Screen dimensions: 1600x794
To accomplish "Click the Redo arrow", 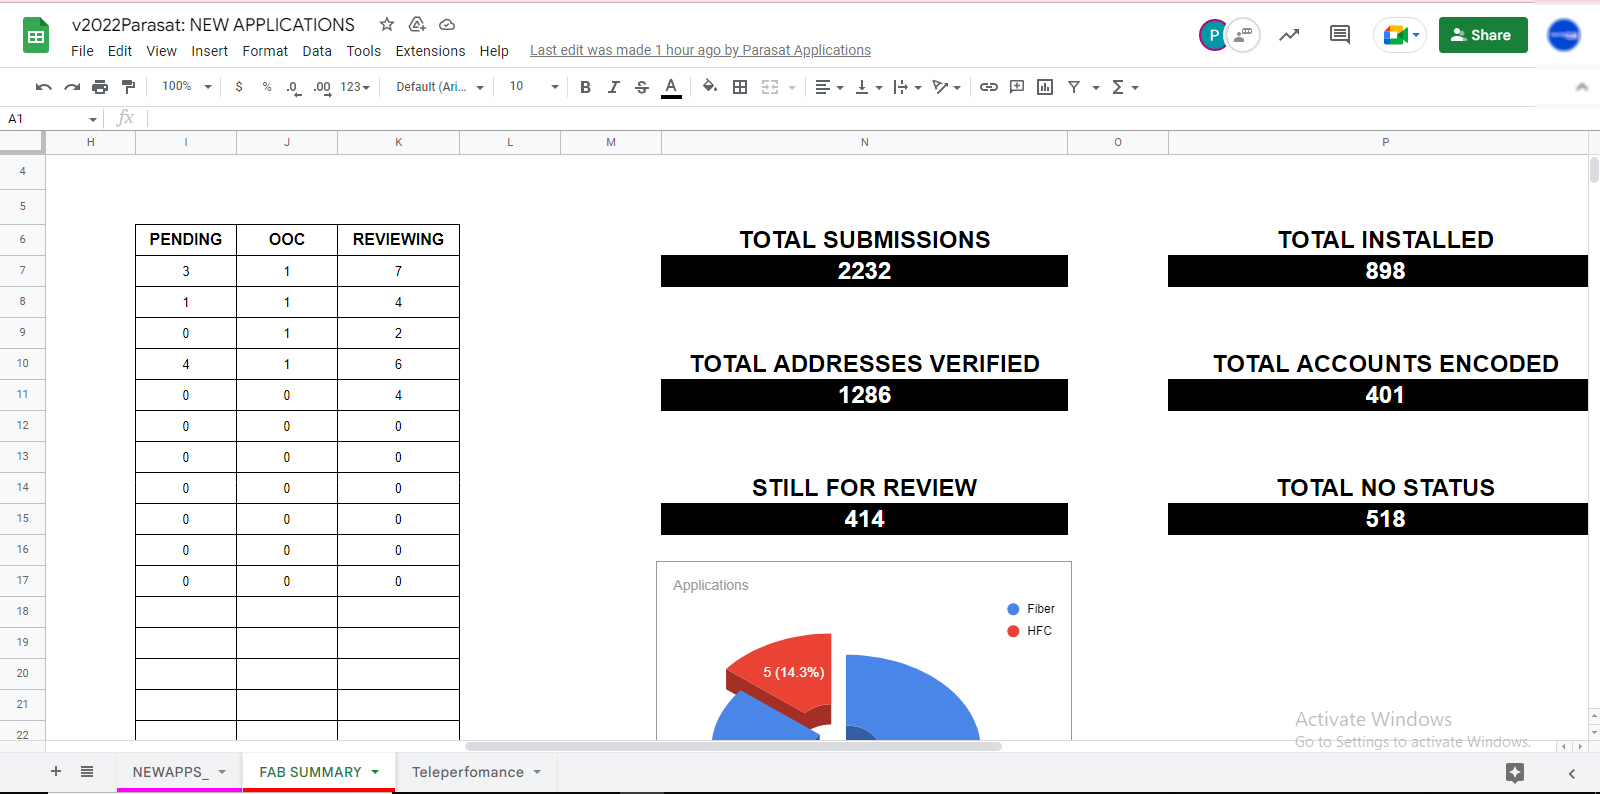I will (x=72, y=87).
